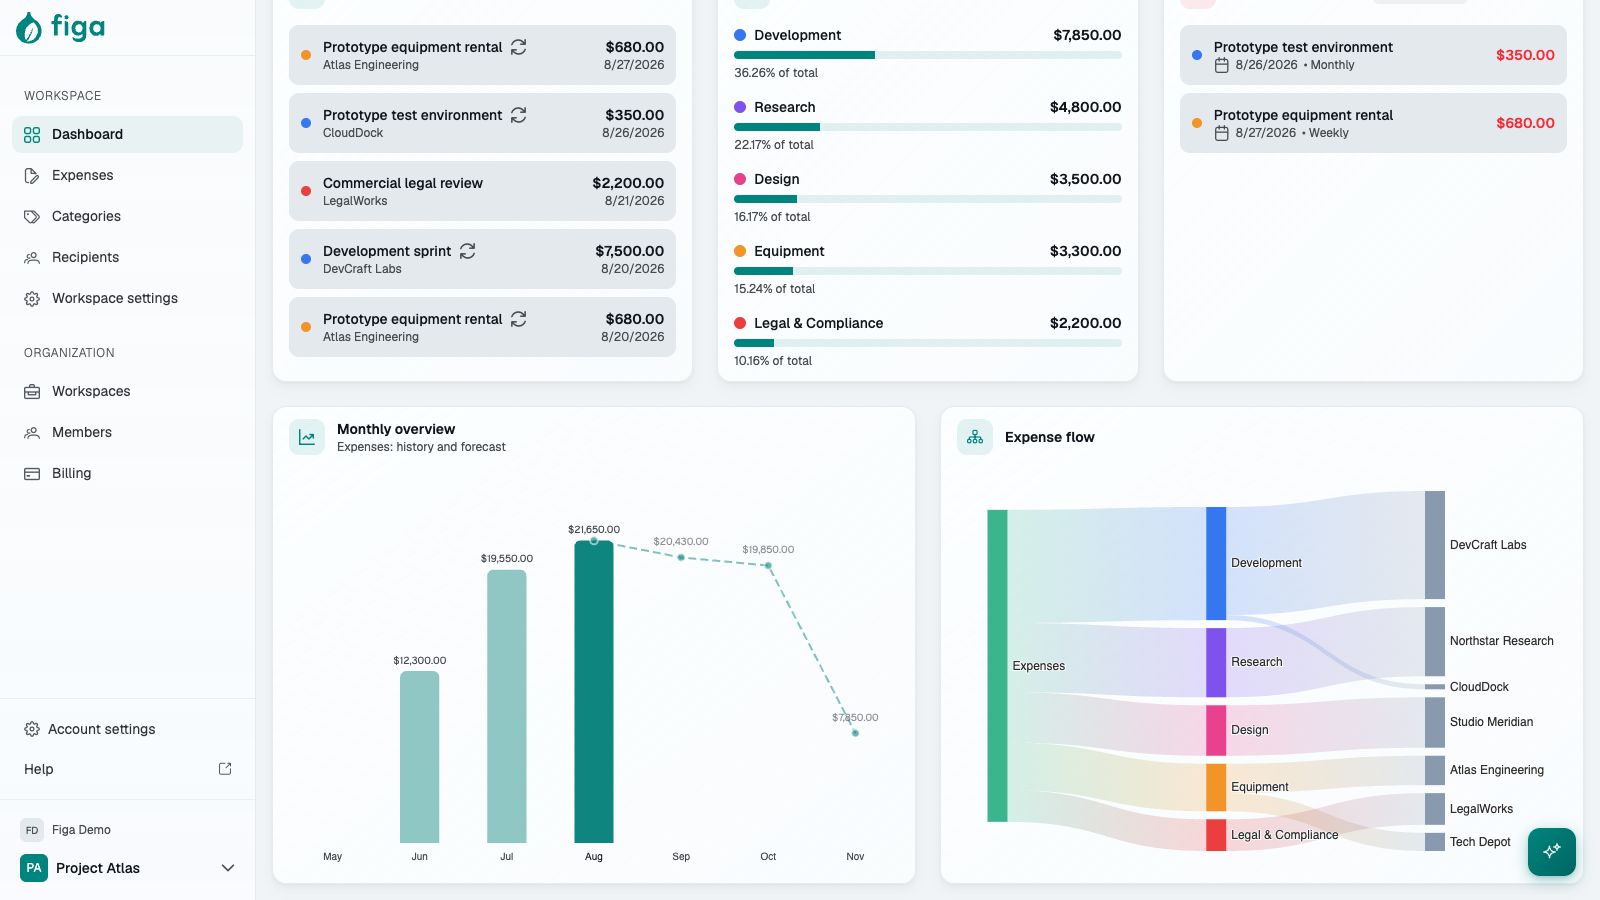Select Workspace settings menu item
Image resolution: width=1600 pixels, height=900 pixels.
[x=127, y=298]
